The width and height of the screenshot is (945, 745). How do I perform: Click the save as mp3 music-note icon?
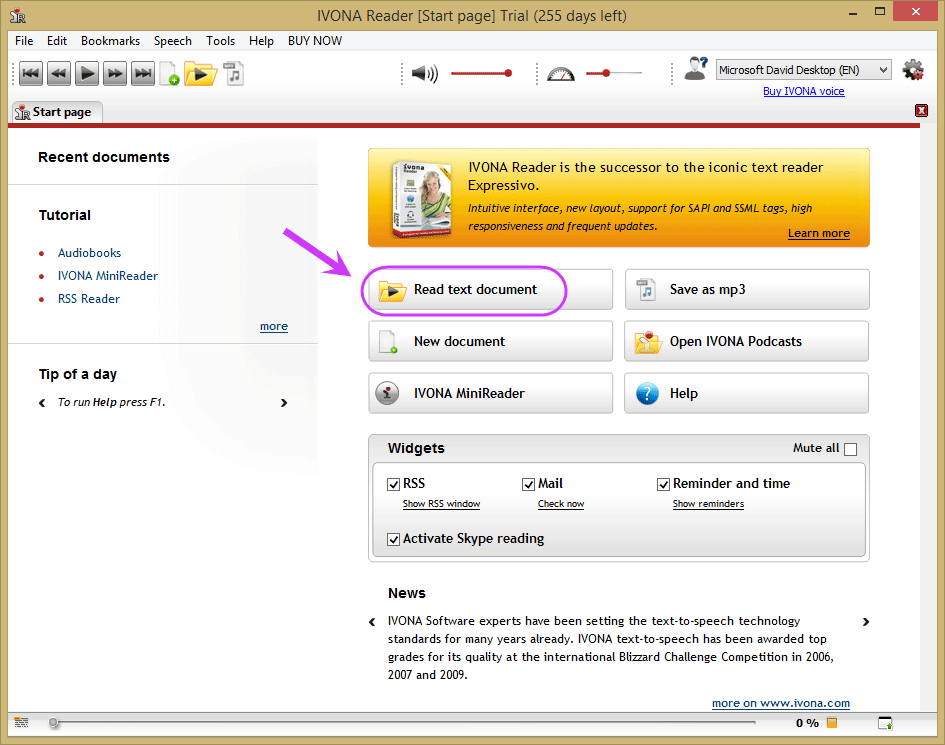234,74
